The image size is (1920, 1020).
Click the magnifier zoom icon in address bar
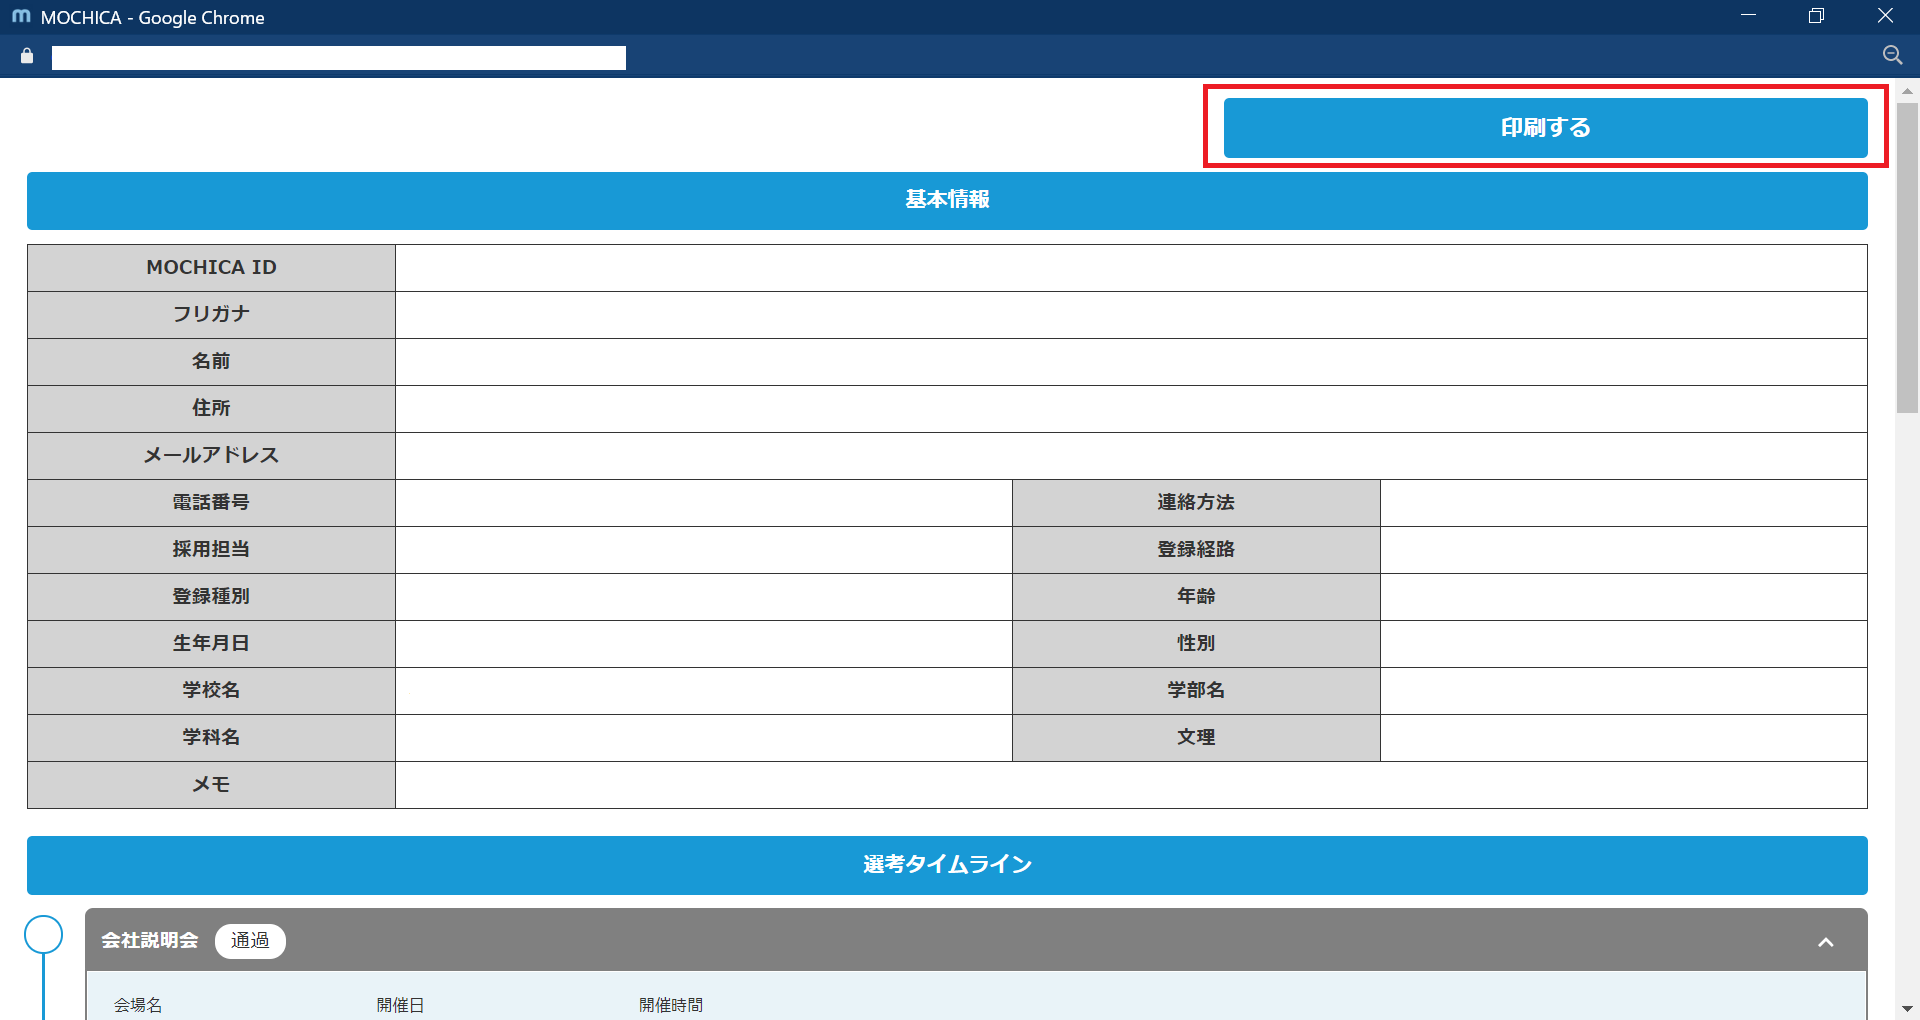(1892, 56)
